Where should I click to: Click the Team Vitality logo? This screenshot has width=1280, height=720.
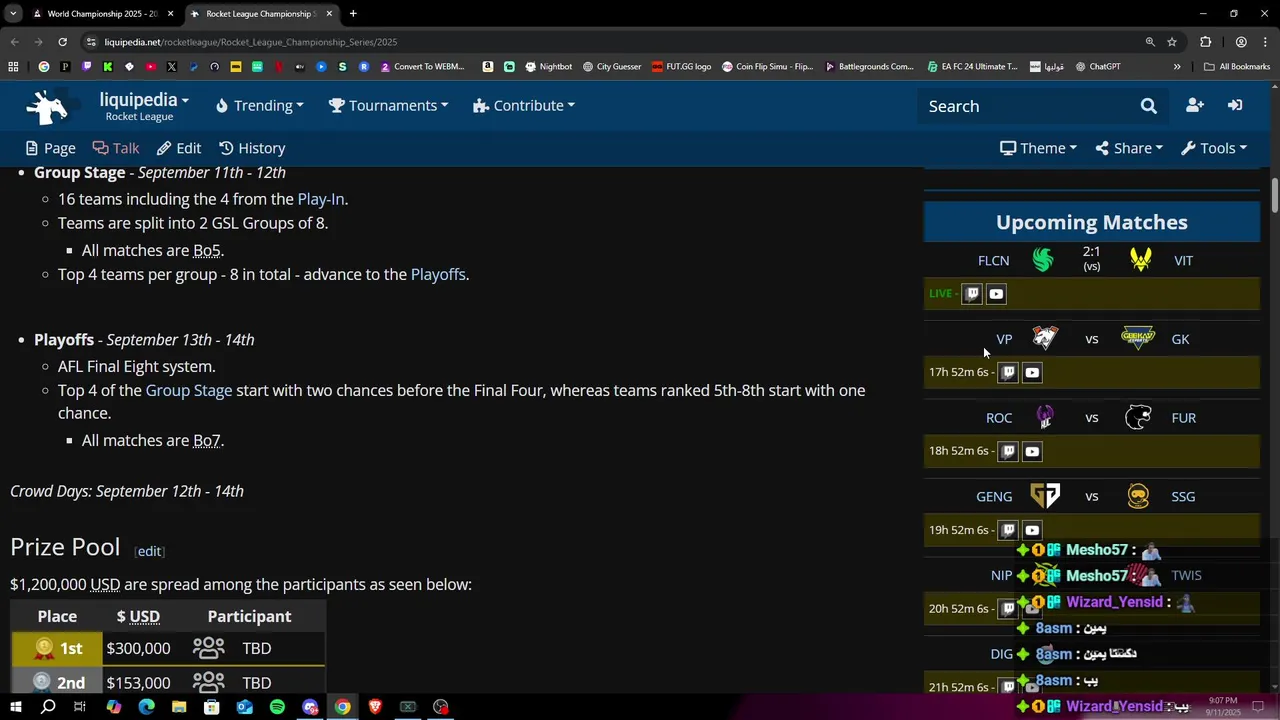point(1140,260)
